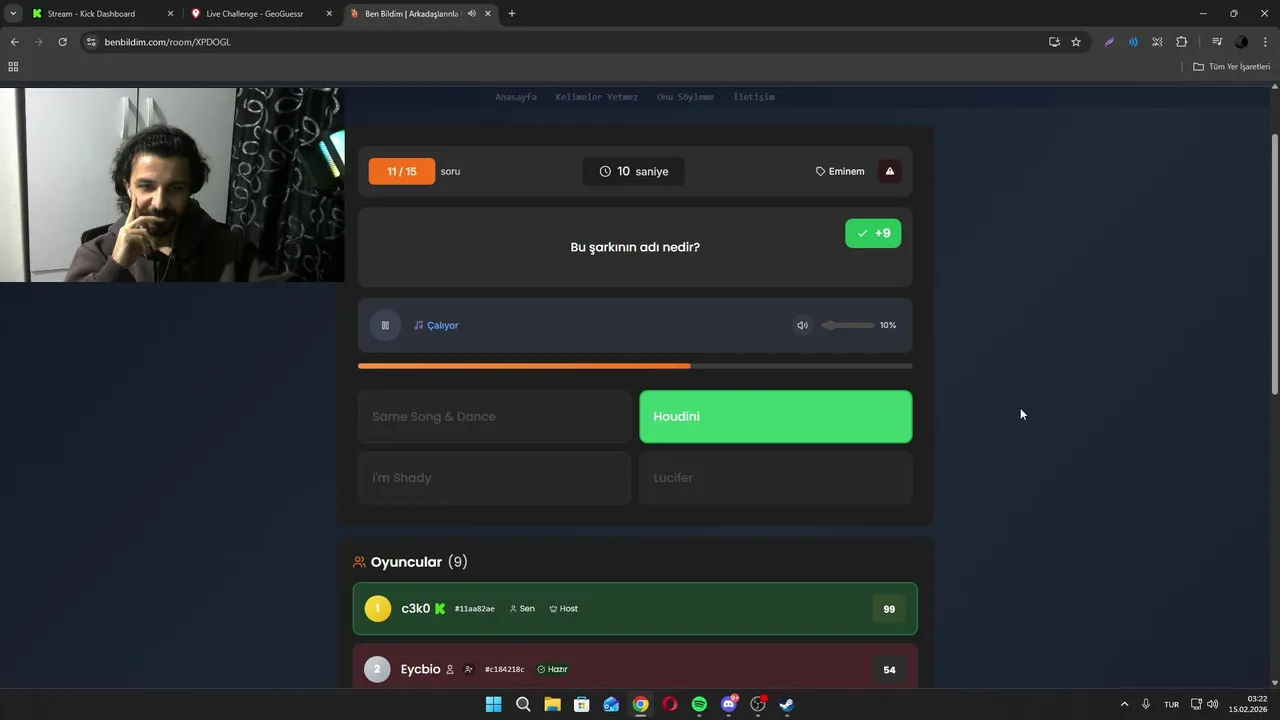
Task: Open File Explorer from the taskbar
Action: [552, 704]
